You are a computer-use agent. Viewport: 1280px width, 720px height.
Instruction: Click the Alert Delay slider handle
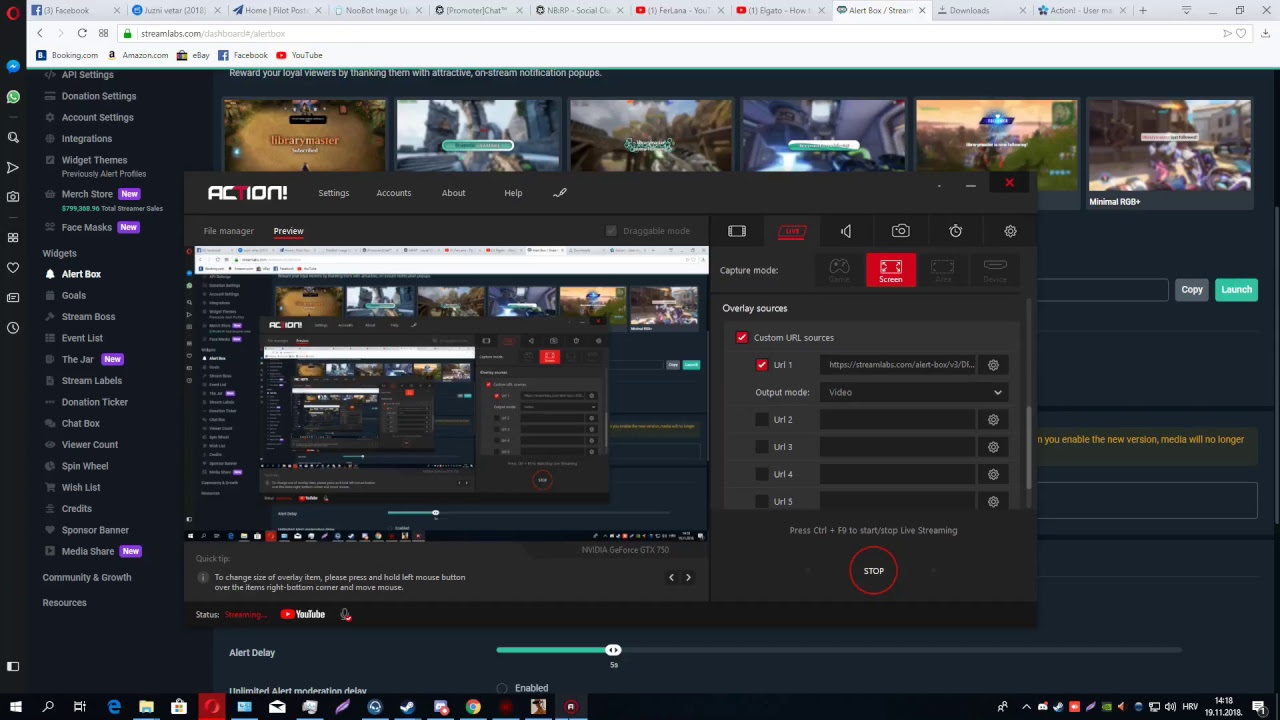point(613,650)
